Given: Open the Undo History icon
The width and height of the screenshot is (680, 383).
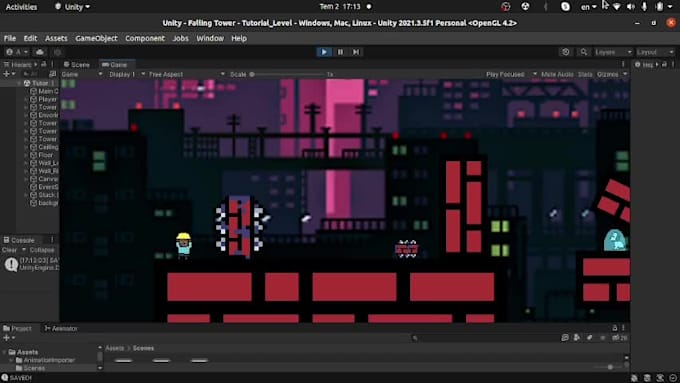Looking at the screenshot, I should [x=566, y=52].
